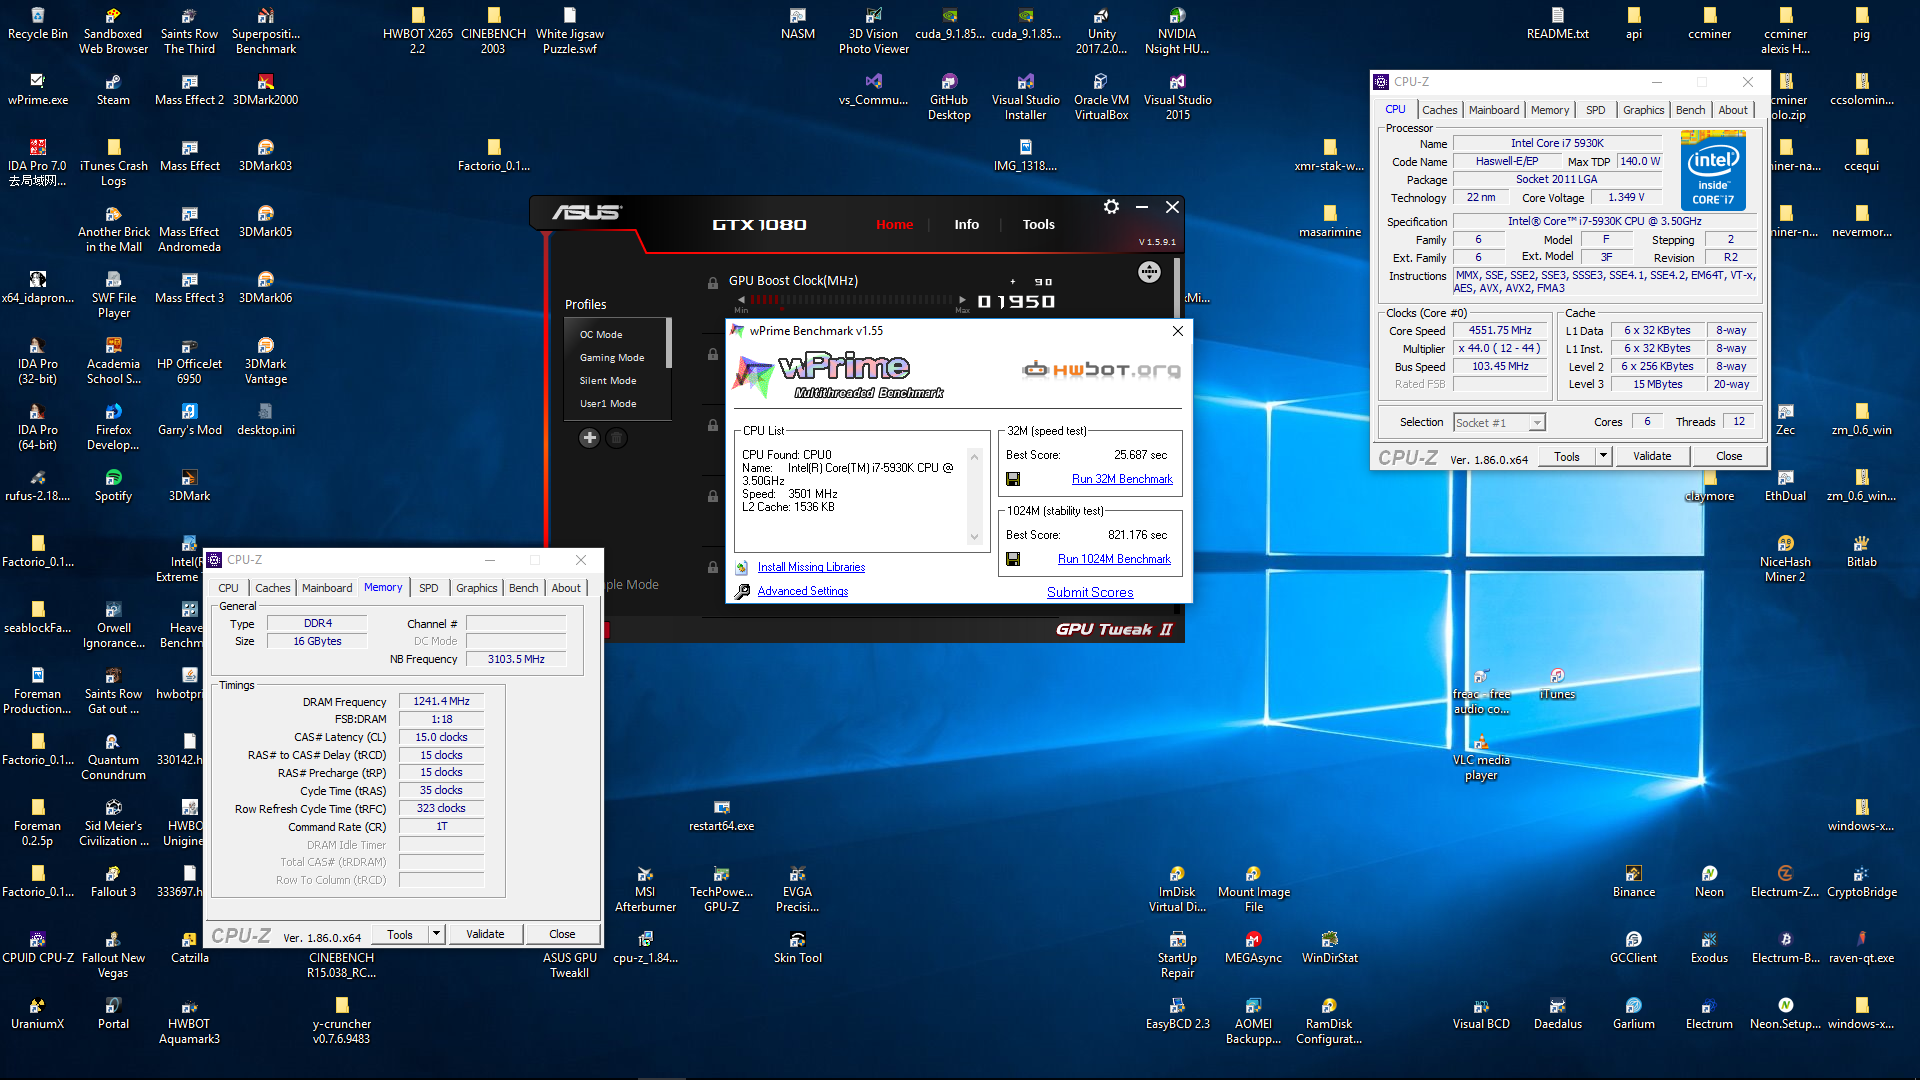This screenshot has width=1920, height=1080.
Task: Select the TechPowerUp GPU-Z desktop icon
Action: click(721, 889)
